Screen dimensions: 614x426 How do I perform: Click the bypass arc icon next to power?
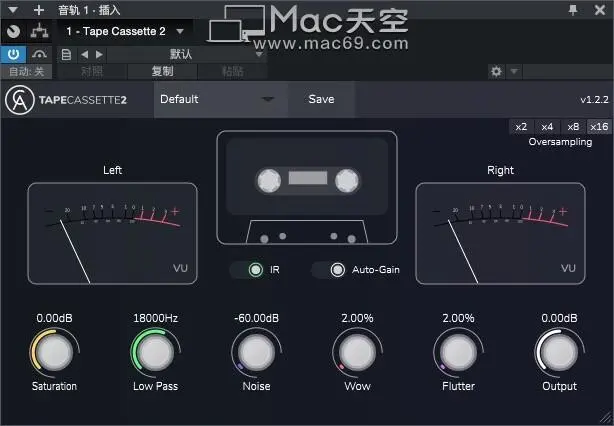40,54
